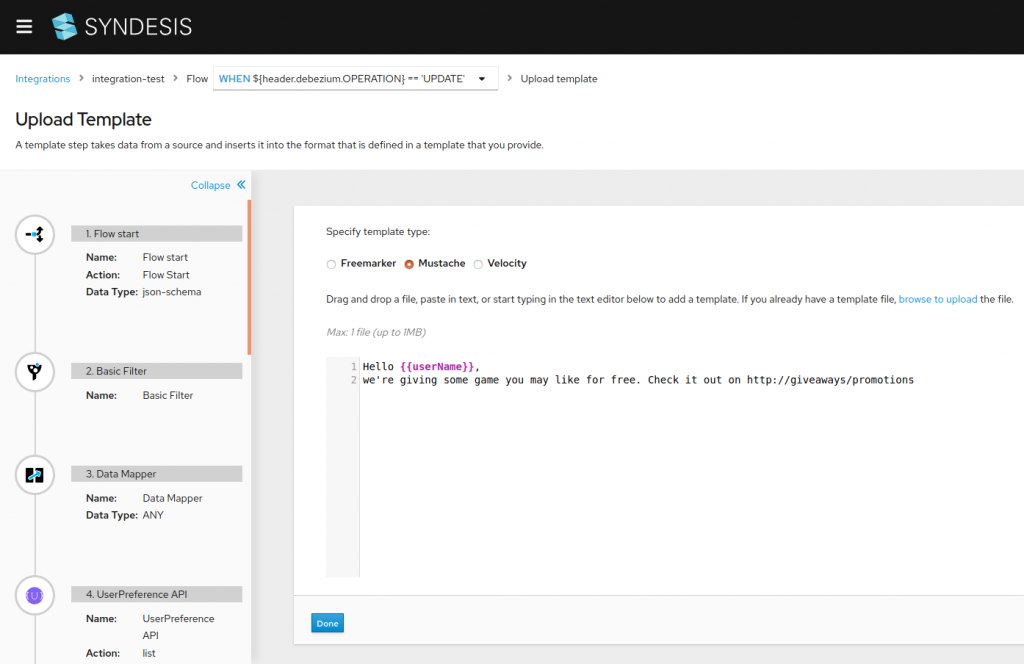Choose the Mustache template type
The width and height of the screenshot is (1024, 664).
coord(409,264)
